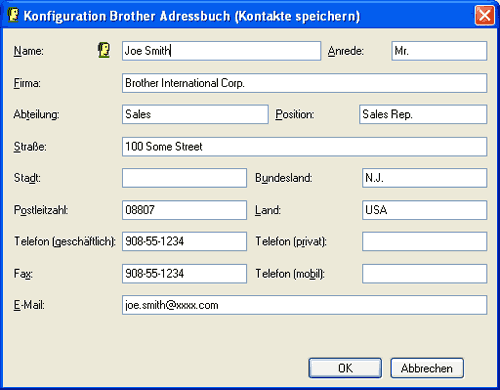Click the Abteilung: label
500x390 pixels.
(36, 114)
